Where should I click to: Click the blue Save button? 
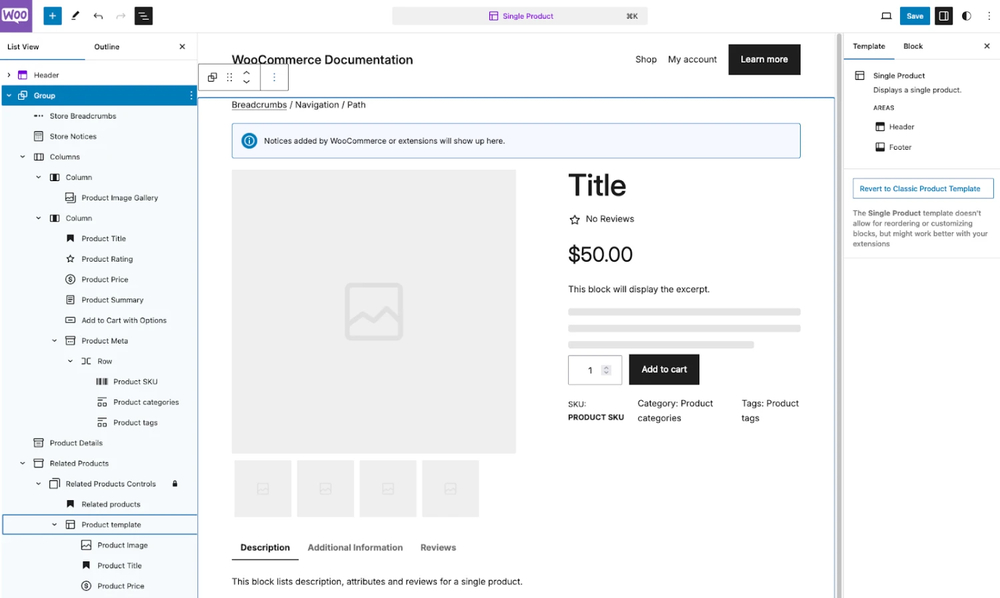click(x=915, y=15)
